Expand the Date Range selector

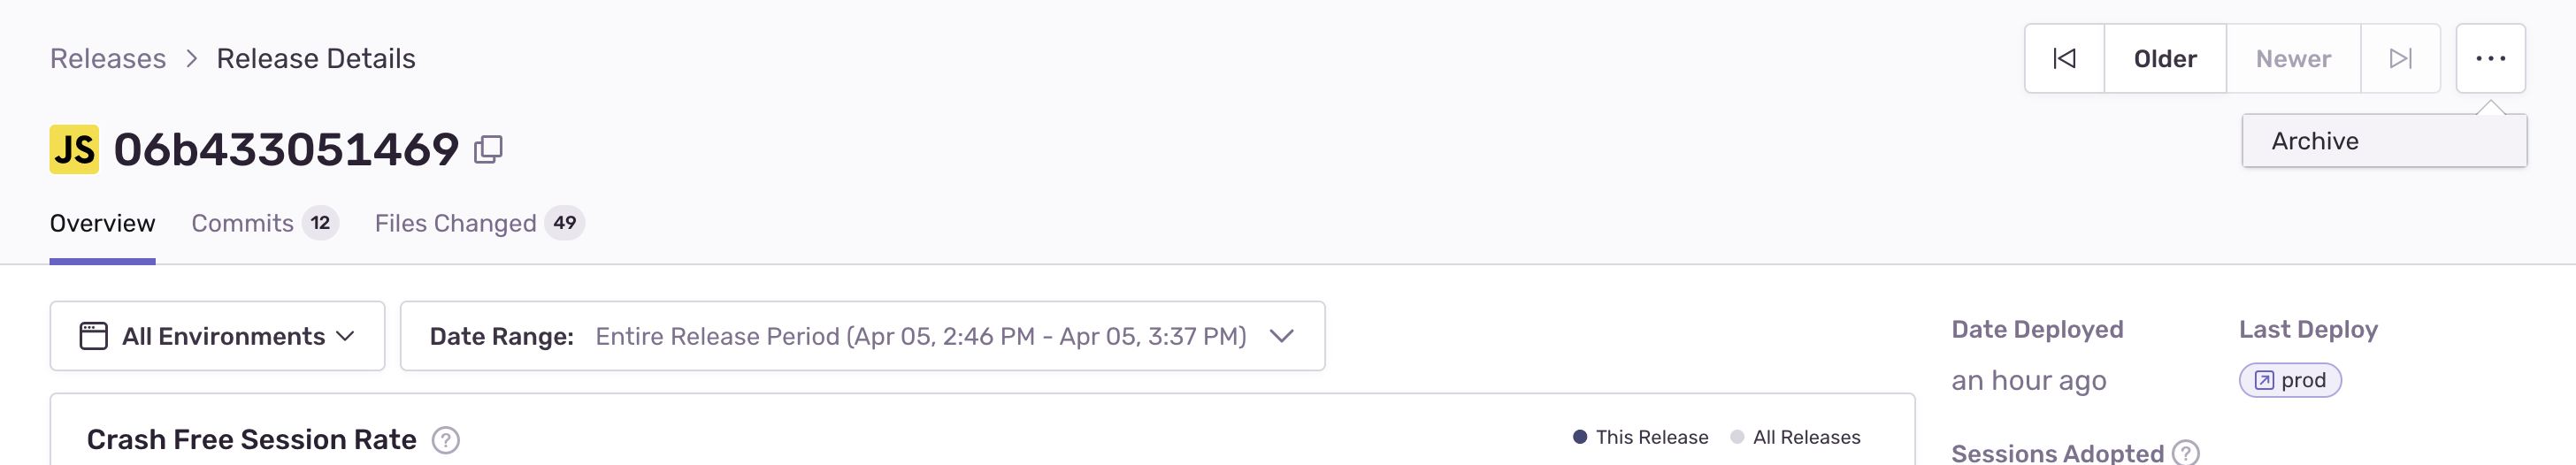862,336
